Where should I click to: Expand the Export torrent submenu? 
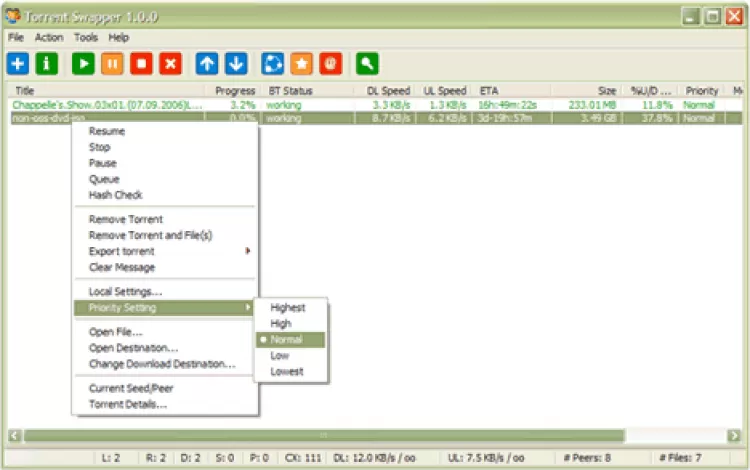click(x=165, y=251)
